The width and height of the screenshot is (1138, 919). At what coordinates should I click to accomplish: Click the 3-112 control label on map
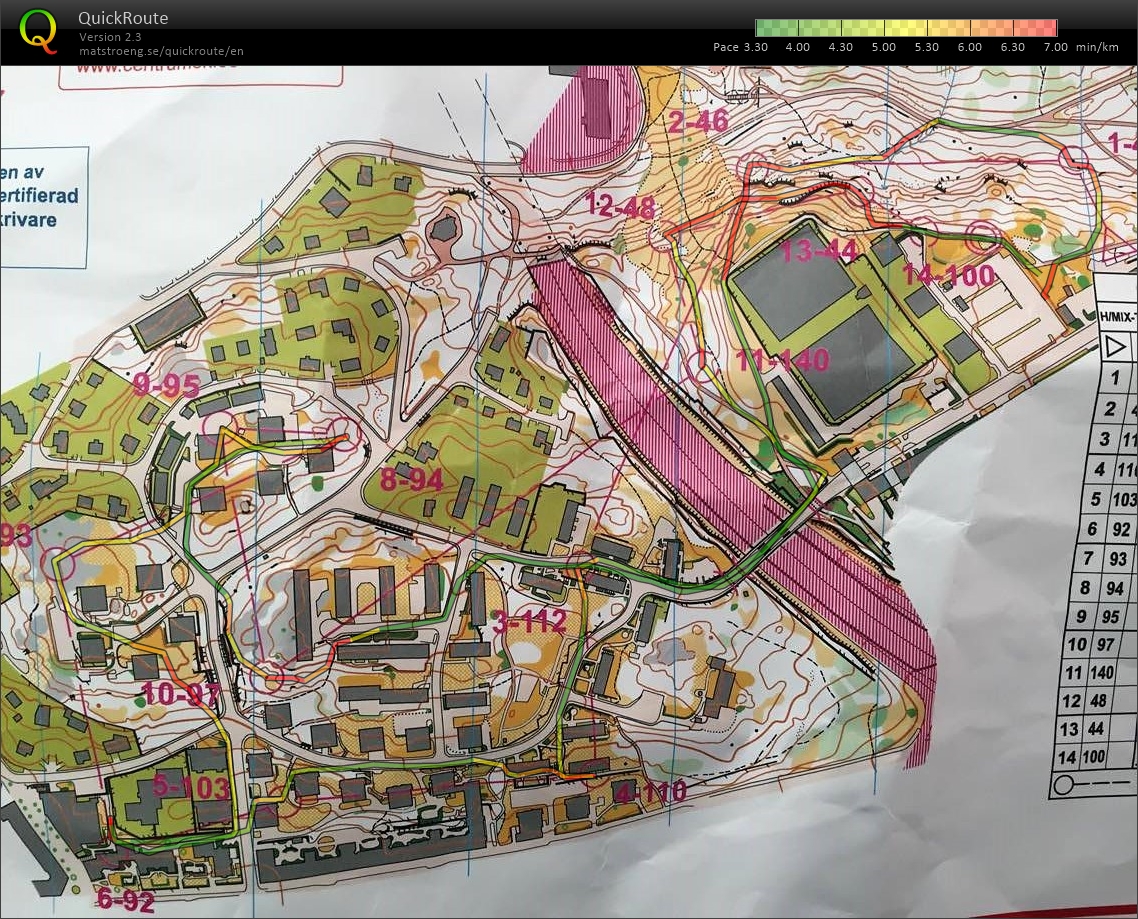pyautogui.click(x=529, y=621)
